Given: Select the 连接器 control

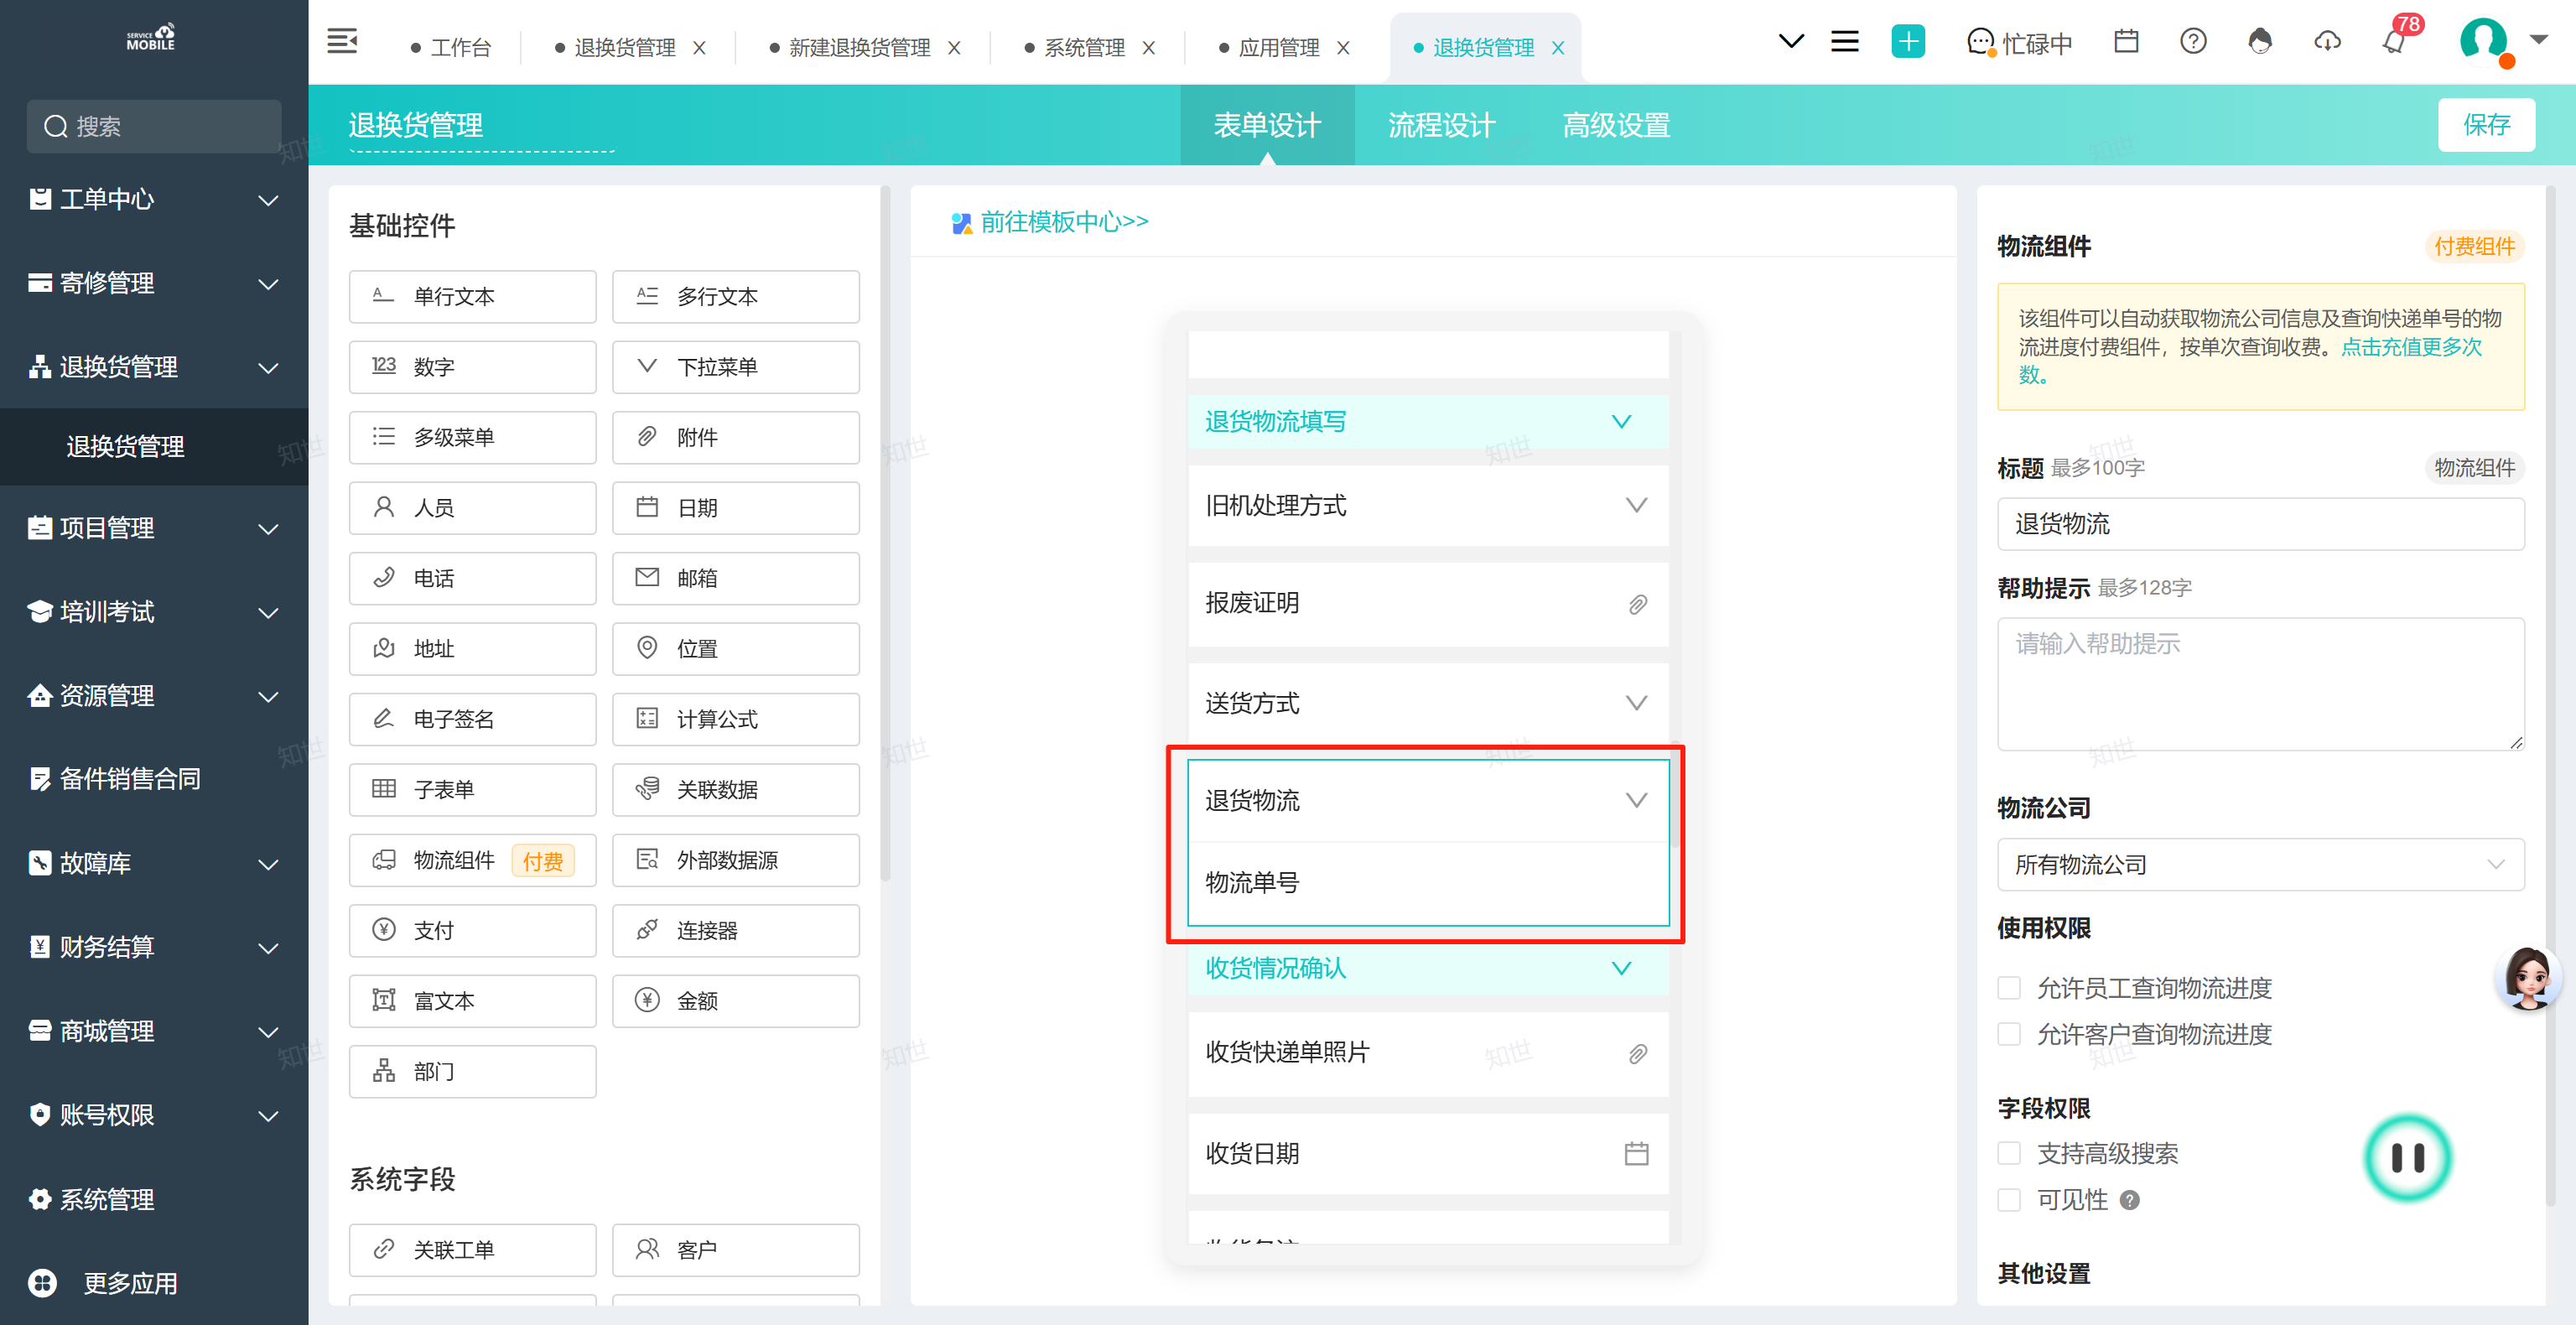Looking at the screenshot, I should pos(735,930).
